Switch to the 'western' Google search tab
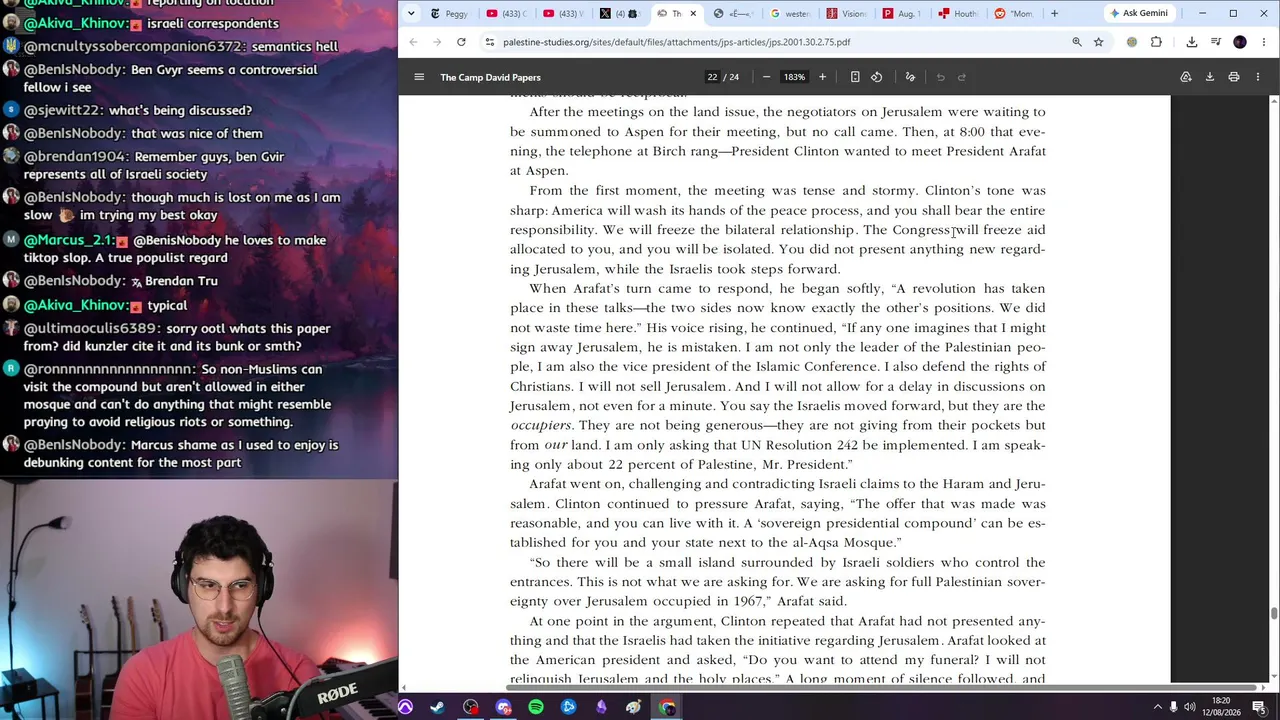Viewport: 1280px width, 720px height. pyautogui.click(x=792, y=14)
